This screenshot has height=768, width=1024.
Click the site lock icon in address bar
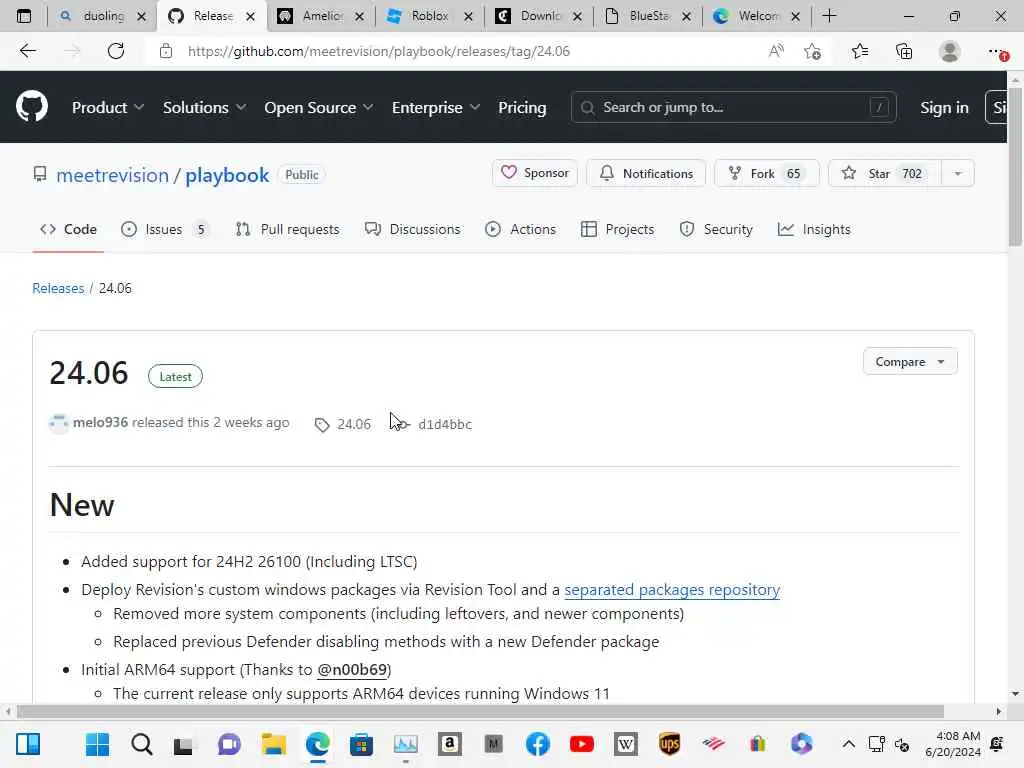pos(166,51)
